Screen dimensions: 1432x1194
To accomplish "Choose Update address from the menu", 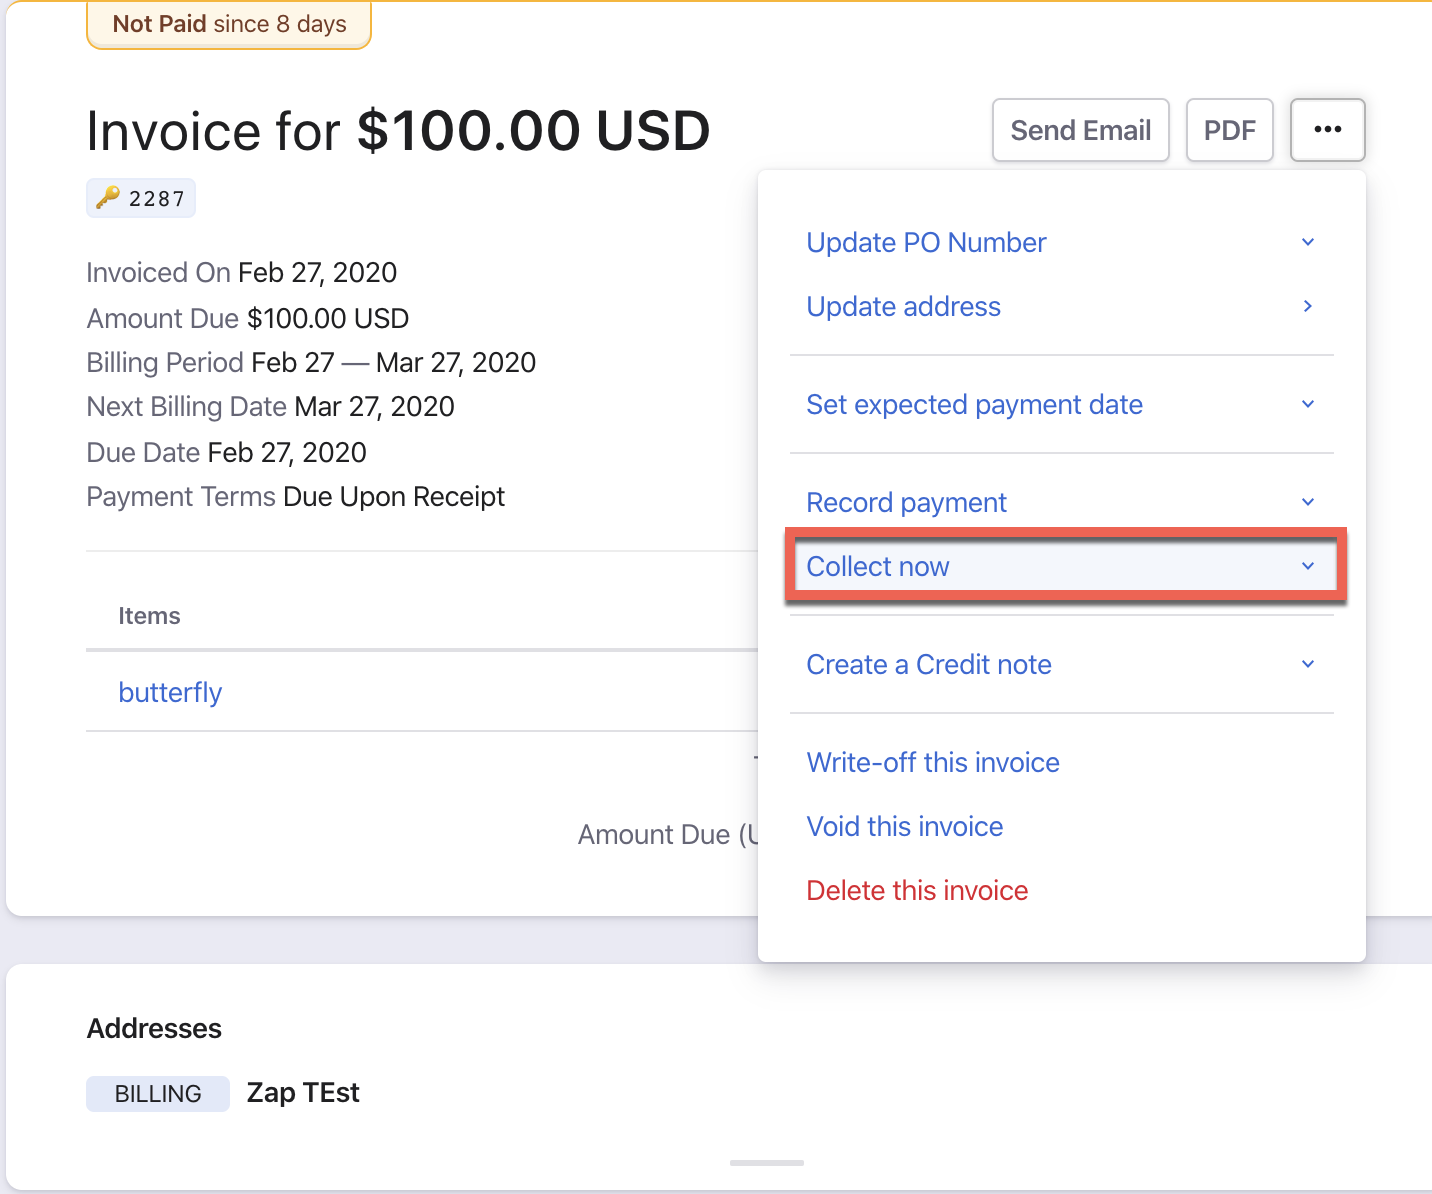I will pos(903,306).
